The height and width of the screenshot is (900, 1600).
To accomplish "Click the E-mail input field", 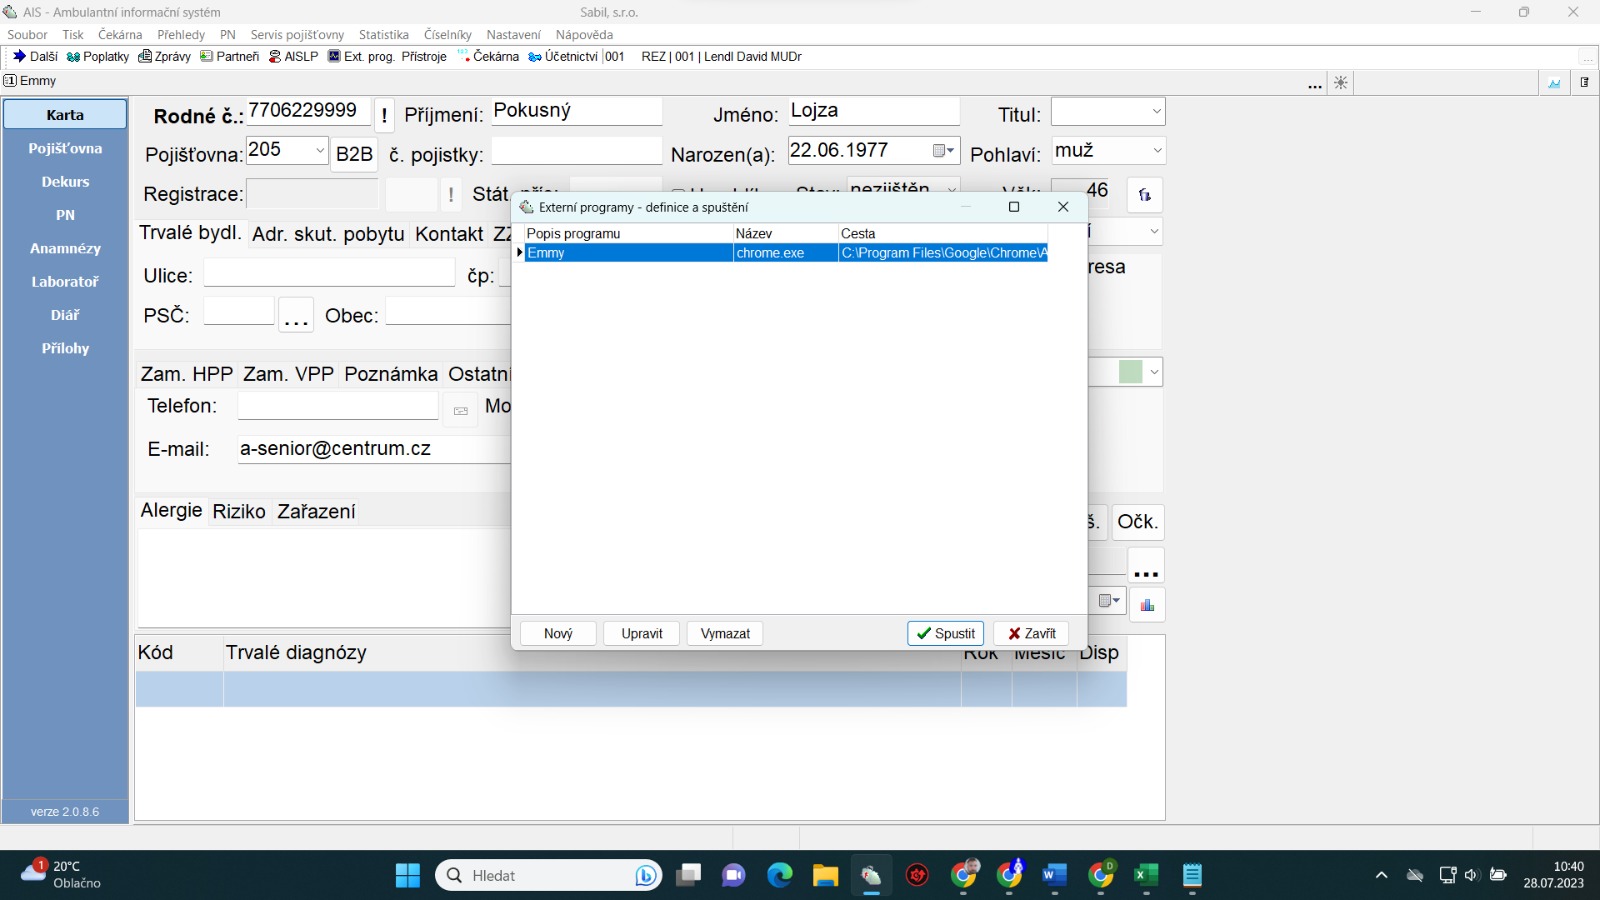I will 374,449.
